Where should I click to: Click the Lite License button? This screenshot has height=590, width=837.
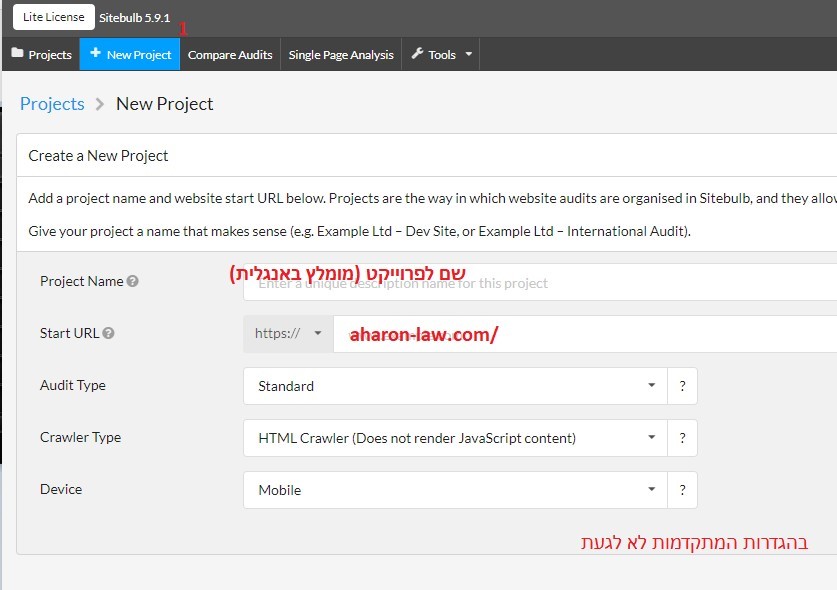[53, 17]
